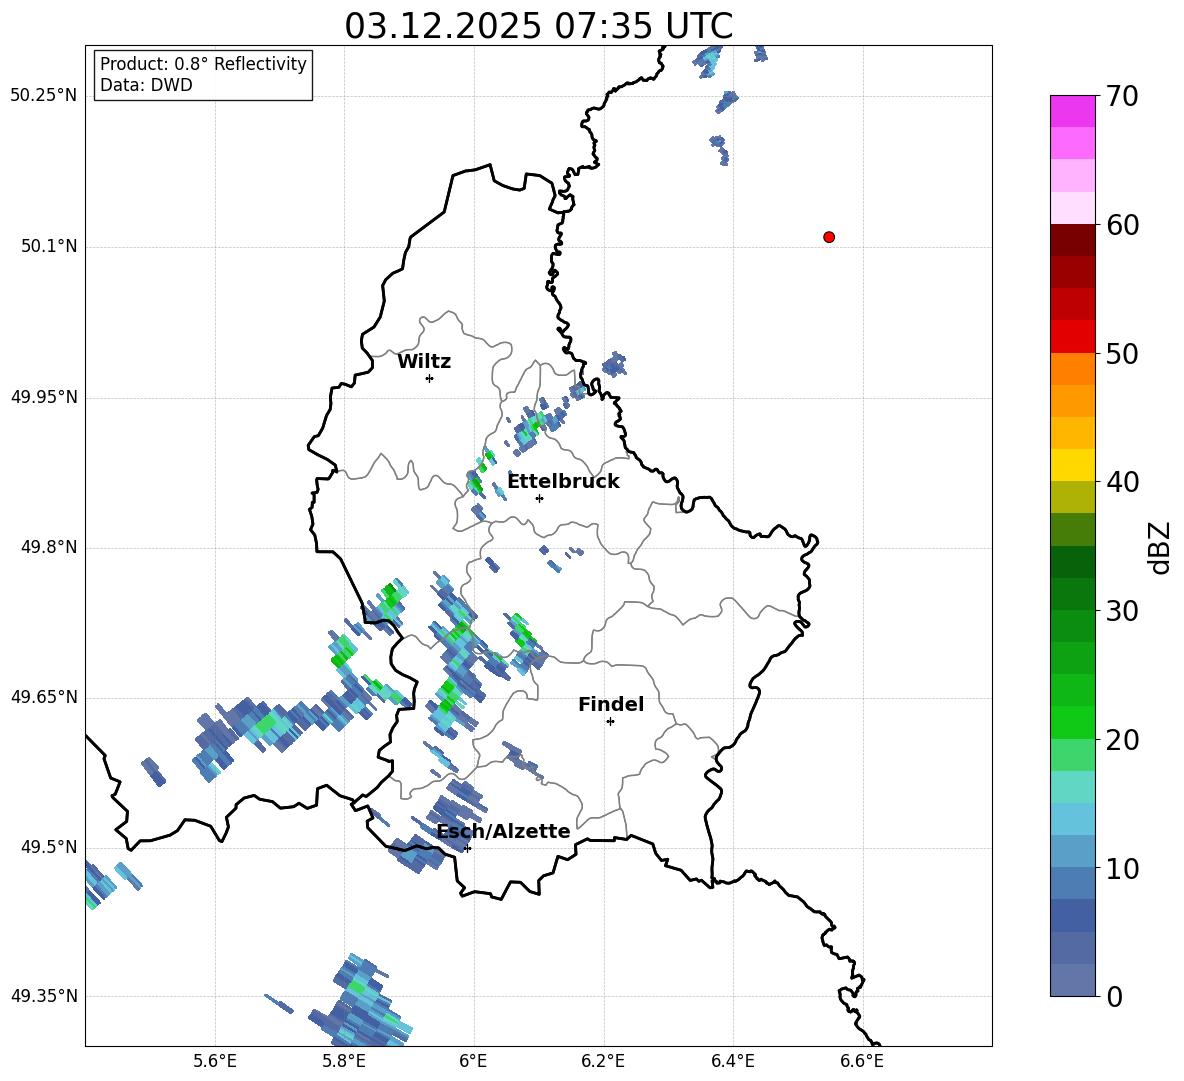The width and height of the screenshot is (1184, 1081).
Task: Click the 10 dBZ colorbar tick label
Action: 1122,868
